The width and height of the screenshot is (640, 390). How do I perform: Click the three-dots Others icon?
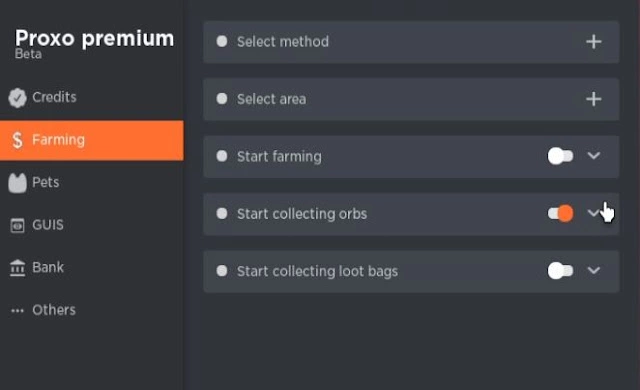tap(17, 310)
